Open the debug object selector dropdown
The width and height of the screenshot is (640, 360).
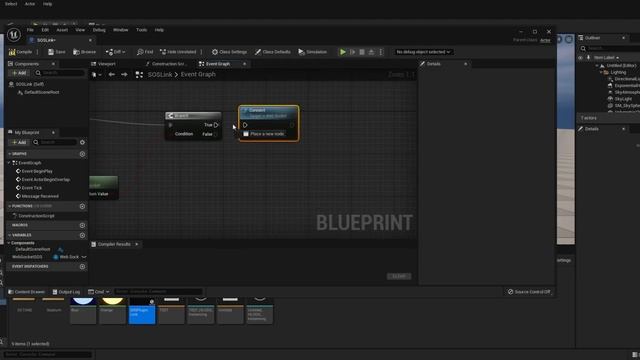point(423,52)
